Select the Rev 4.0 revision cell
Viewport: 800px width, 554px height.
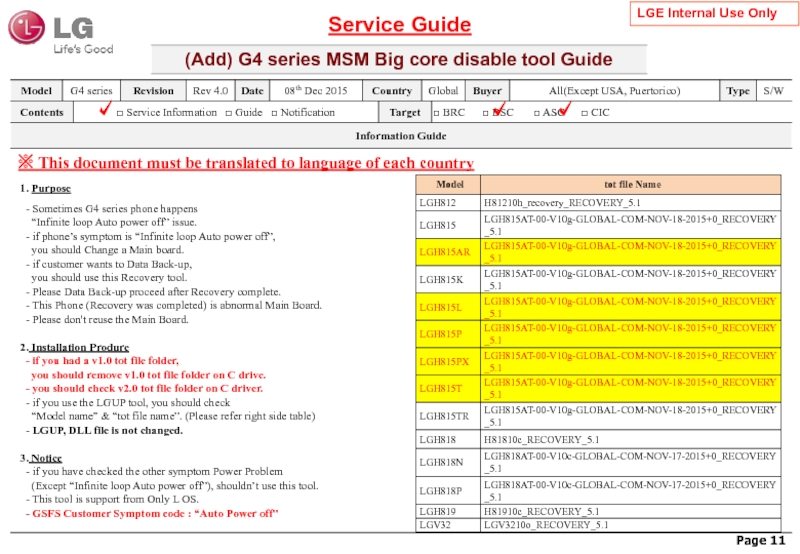(x=210, y=91)
